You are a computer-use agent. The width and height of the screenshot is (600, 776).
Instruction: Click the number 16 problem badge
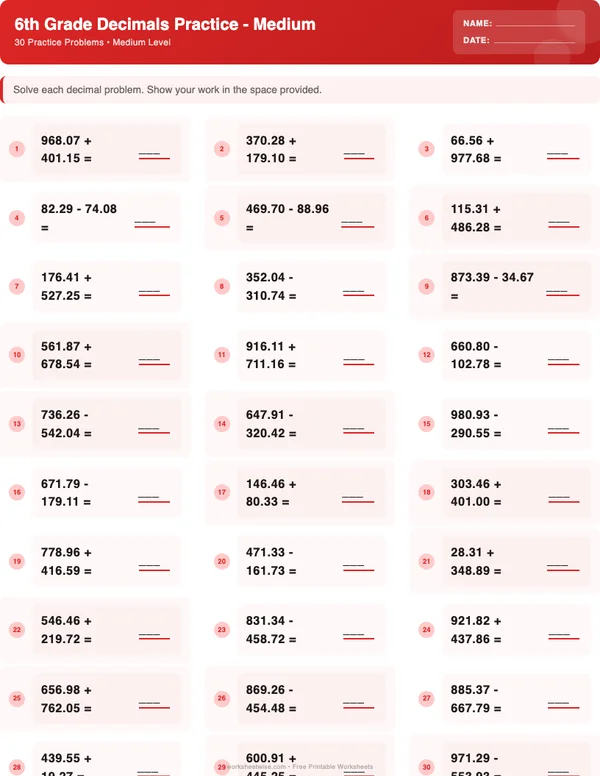point(17,492)
